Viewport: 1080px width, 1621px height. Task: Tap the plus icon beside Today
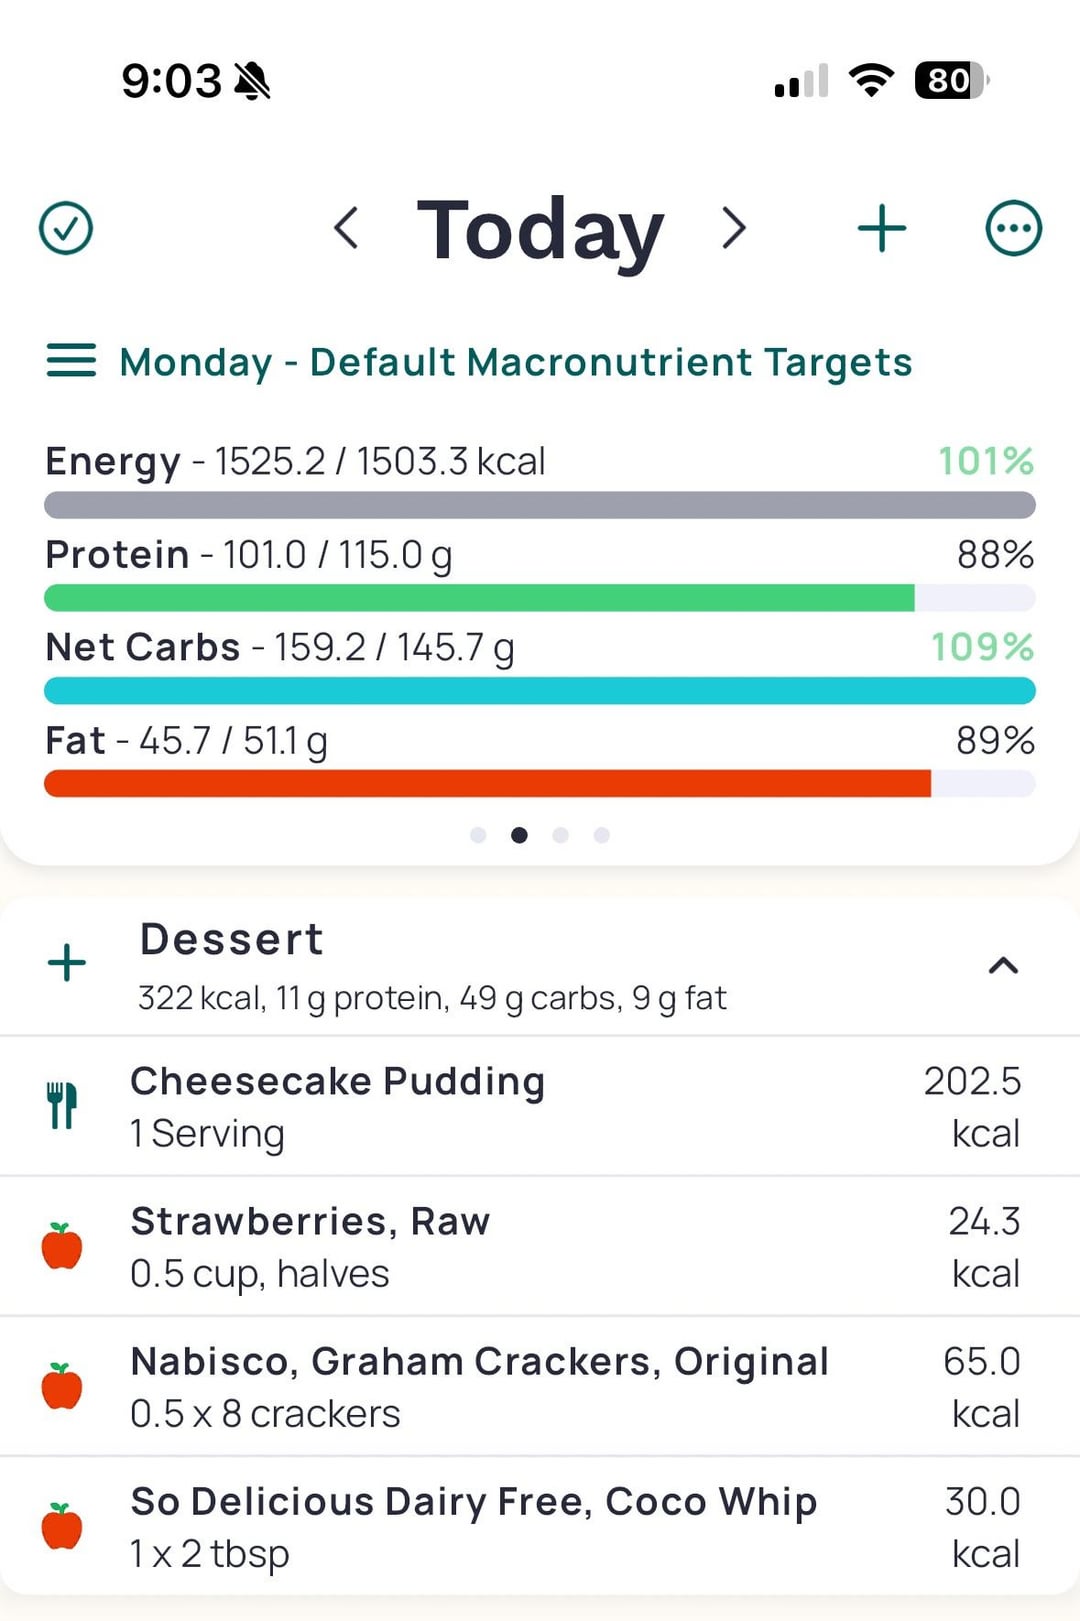click(x=882, y=228)
